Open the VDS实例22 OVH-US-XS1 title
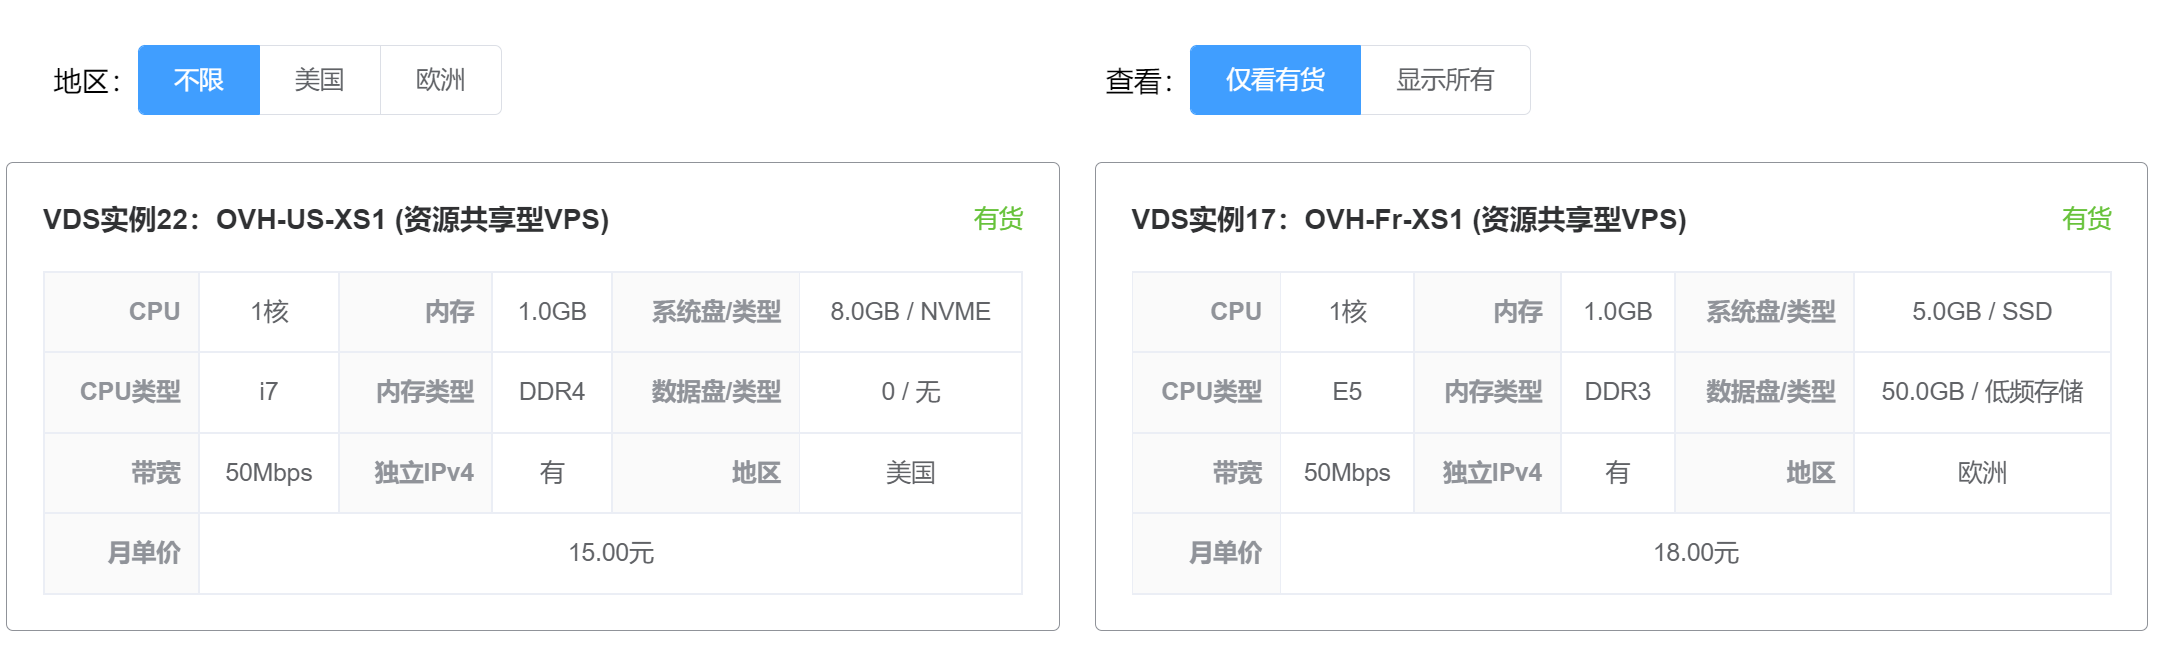This screenshot has height=650, width=2158. pyautogui.click(x=326, y=219)
